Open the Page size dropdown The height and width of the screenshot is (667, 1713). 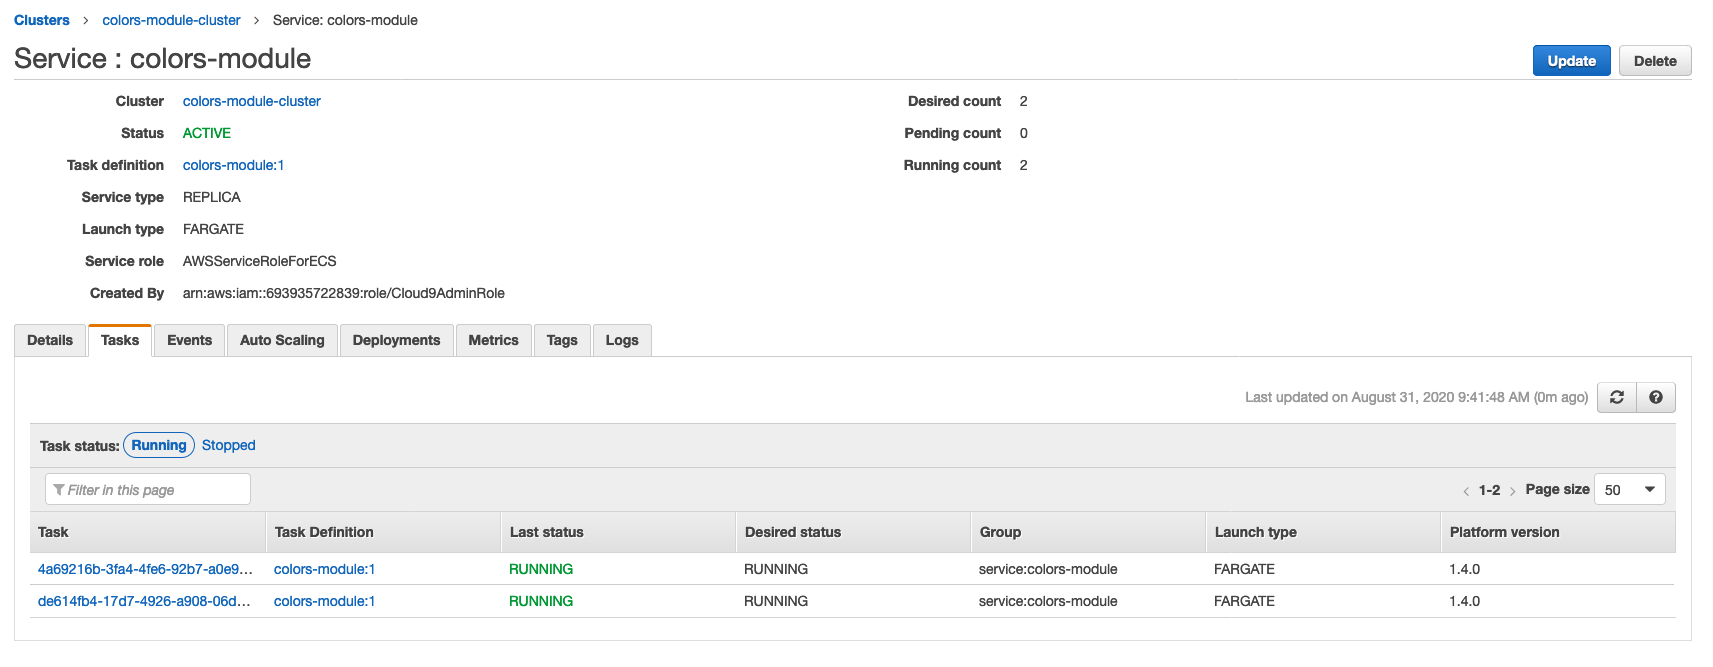1630,489
